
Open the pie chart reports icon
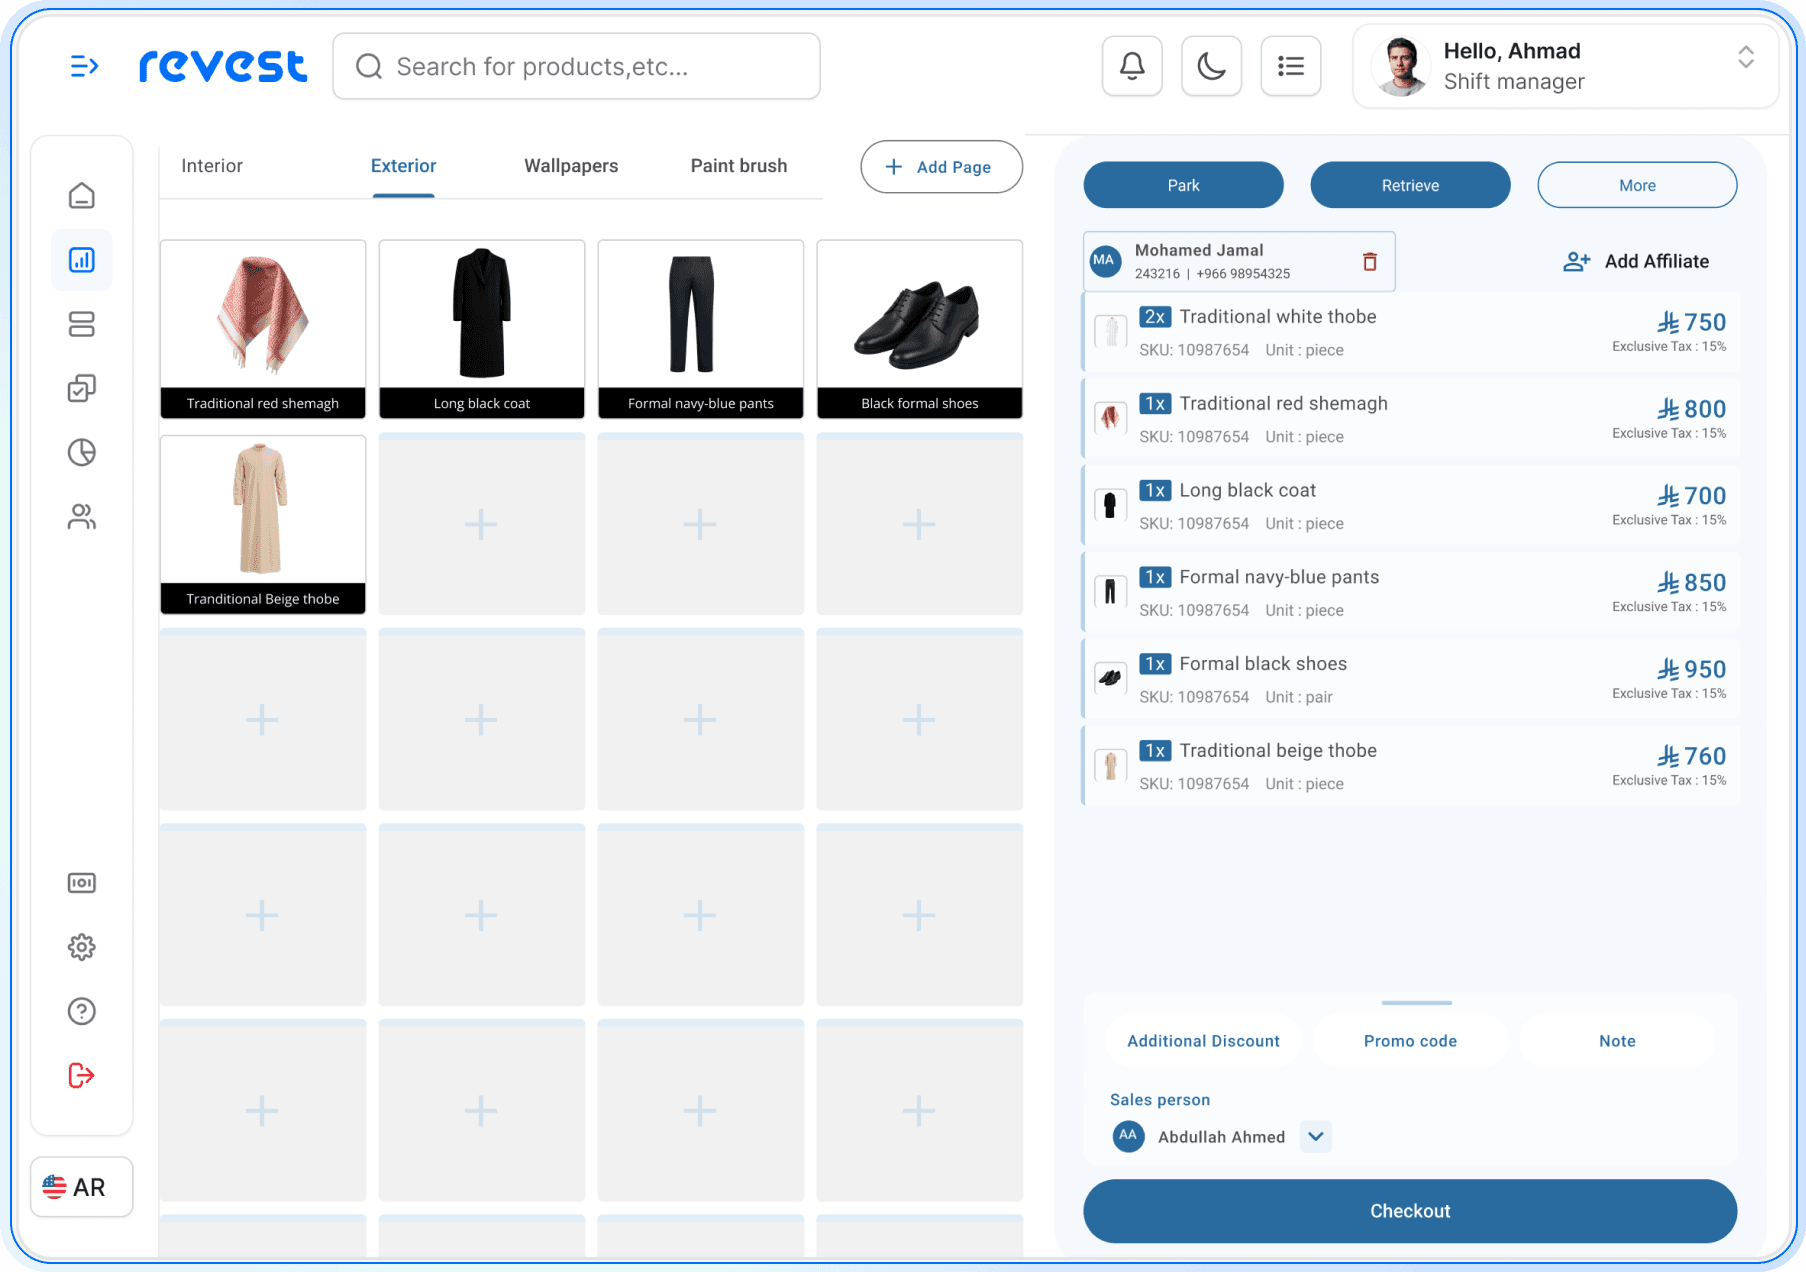(x=82, y=453)
